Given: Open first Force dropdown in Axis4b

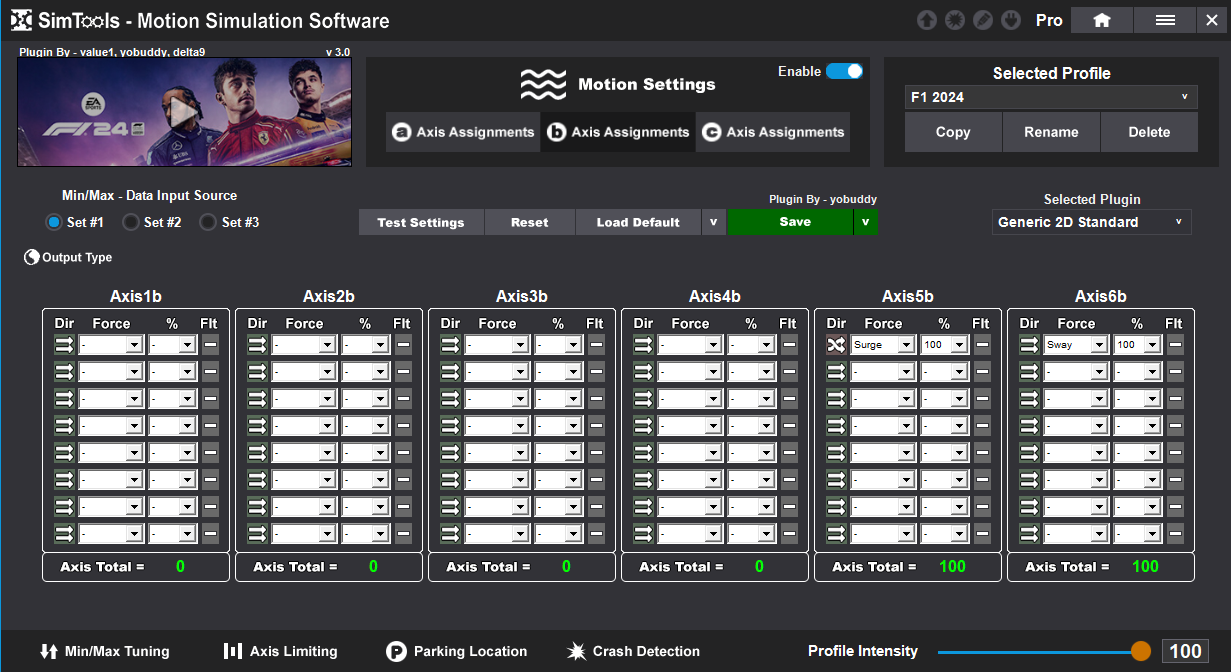Looking at the screenshot, I should pyautogui.click(x=690, y=344).
